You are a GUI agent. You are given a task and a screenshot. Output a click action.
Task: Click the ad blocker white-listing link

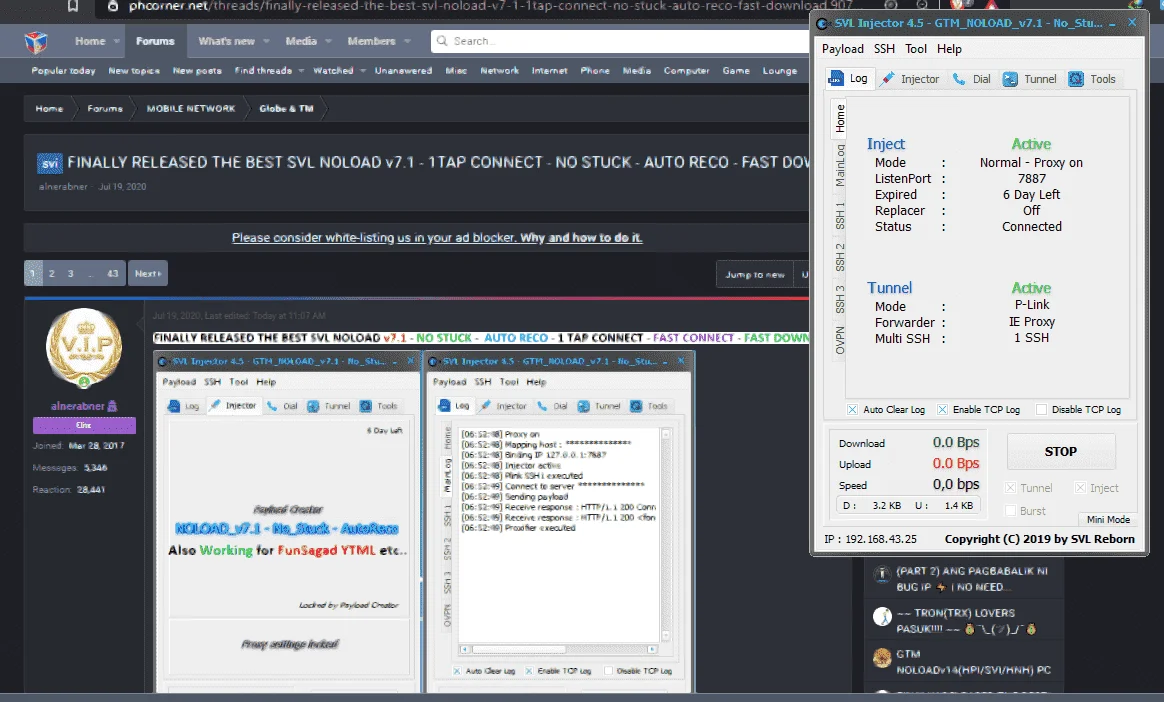[436, 237]
